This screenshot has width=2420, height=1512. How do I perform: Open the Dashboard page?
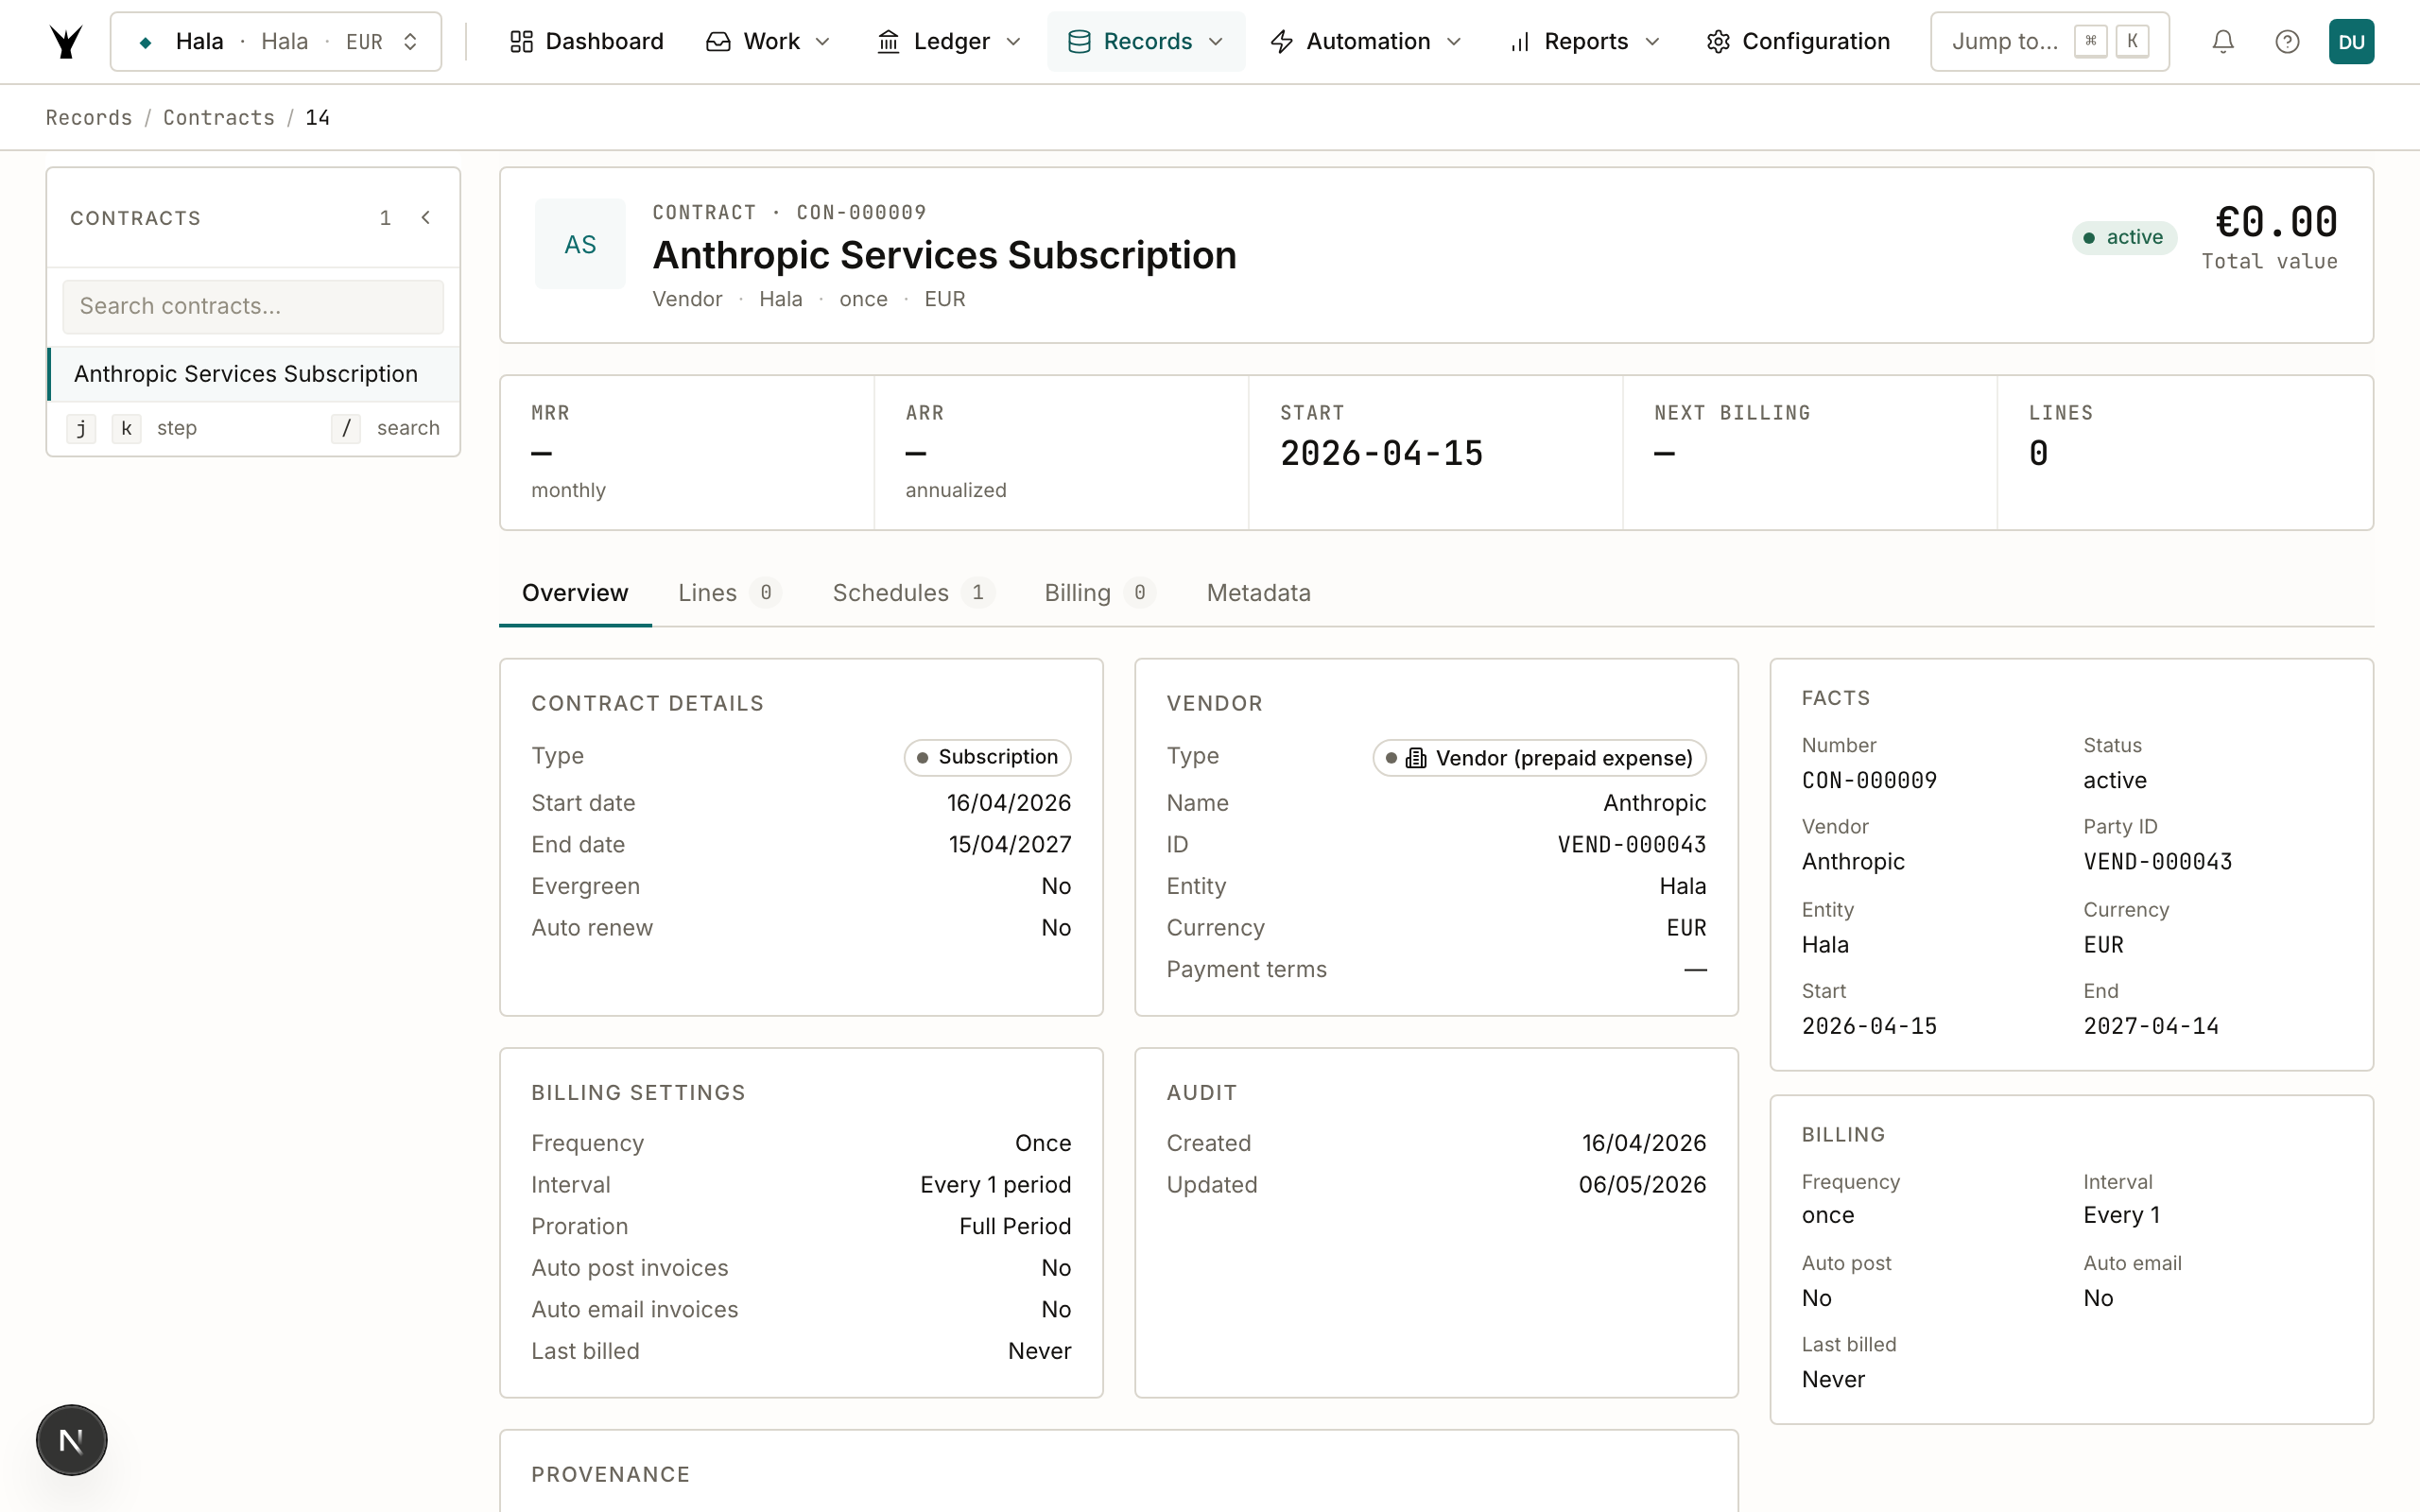click(x=587, y=41)
